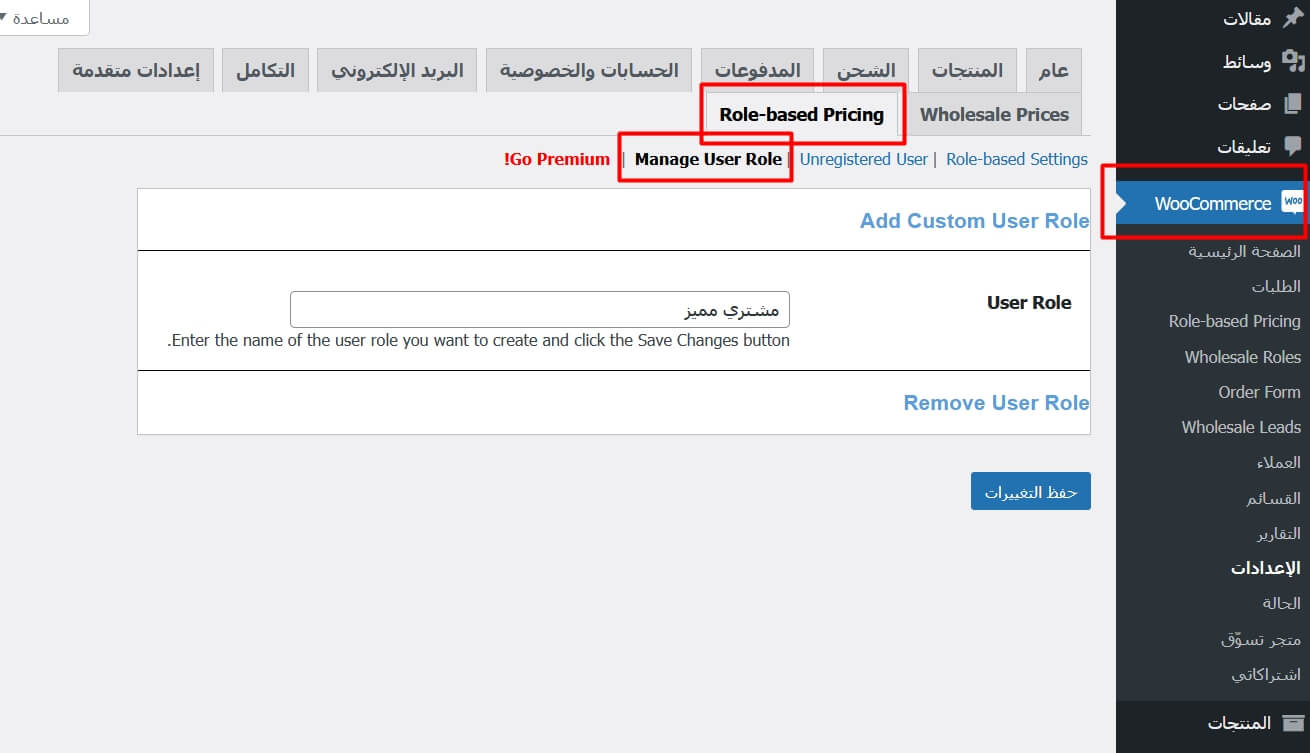Open the مقالات menu item

click(1247, 19)
